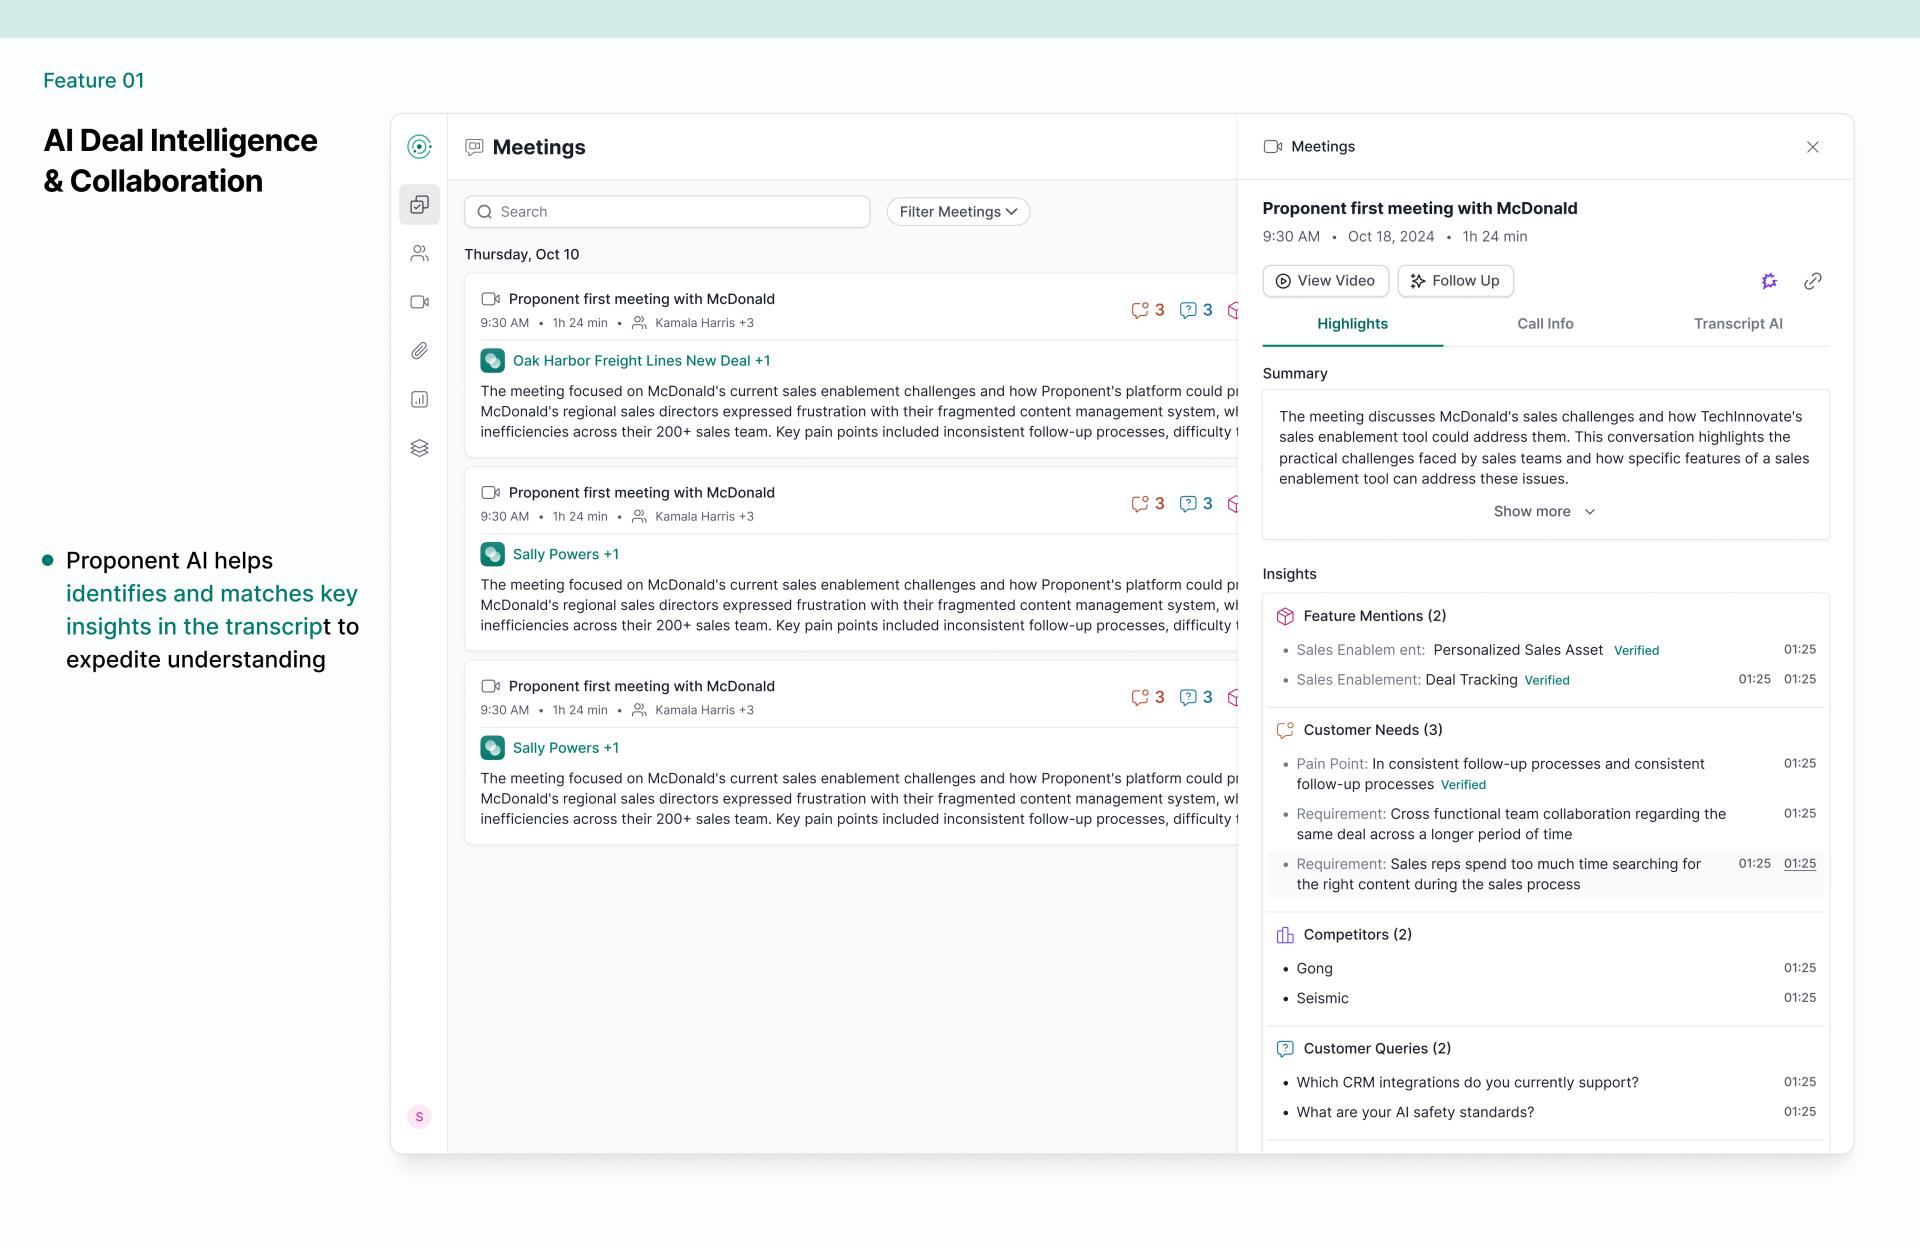
Task: Click the underlined 01:25 timestamp link
Action: pyautogui.click(x=1799, y=864)
